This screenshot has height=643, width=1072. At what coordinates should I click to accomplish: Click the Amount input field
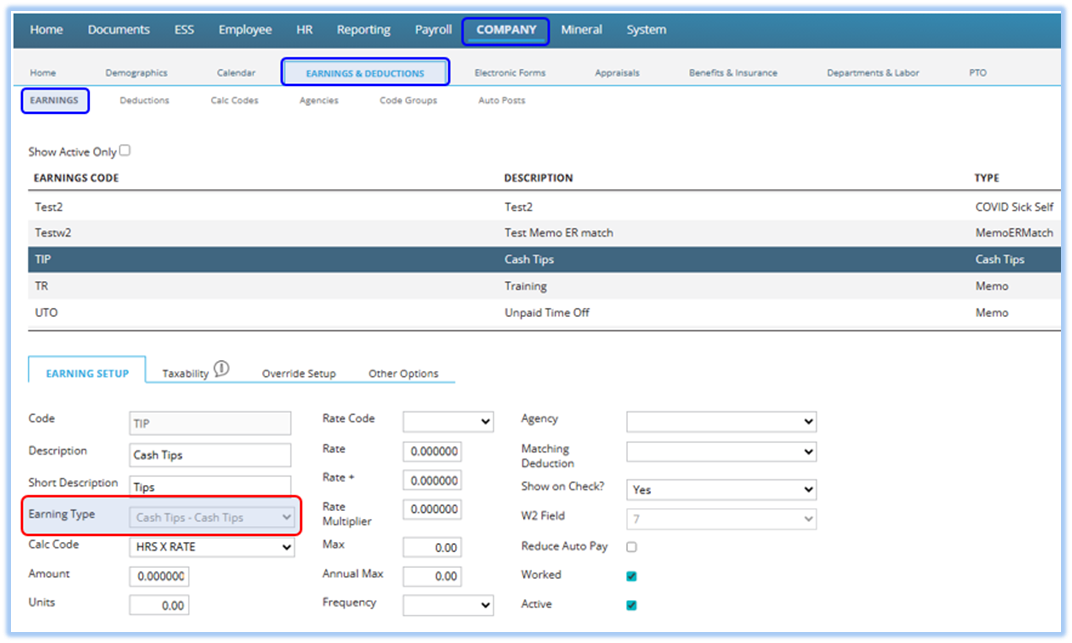(x=159, y=576)
